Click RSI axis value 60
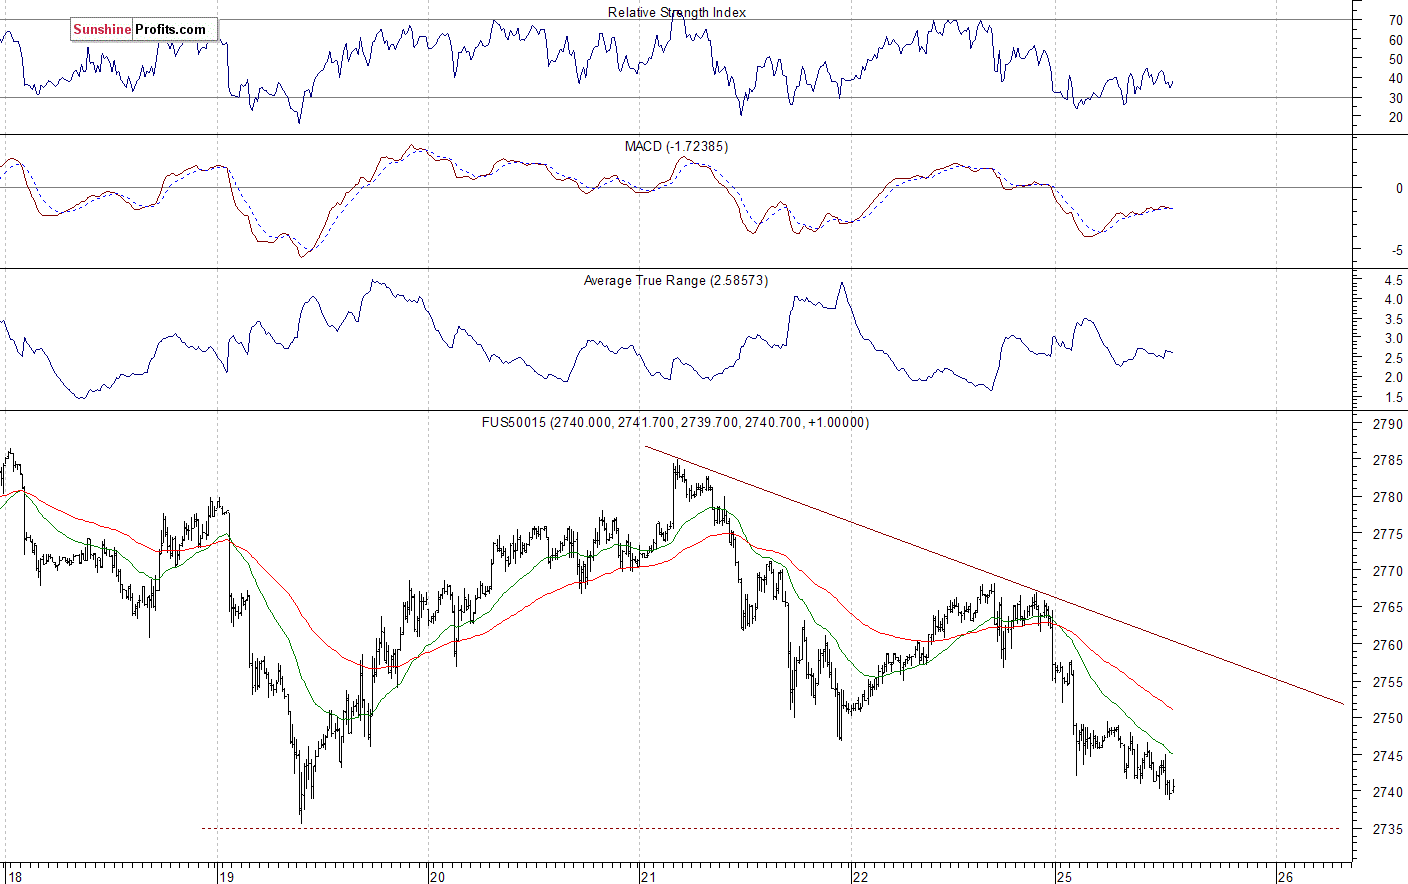This screenshot has width=1408, height=884. 1395,40
